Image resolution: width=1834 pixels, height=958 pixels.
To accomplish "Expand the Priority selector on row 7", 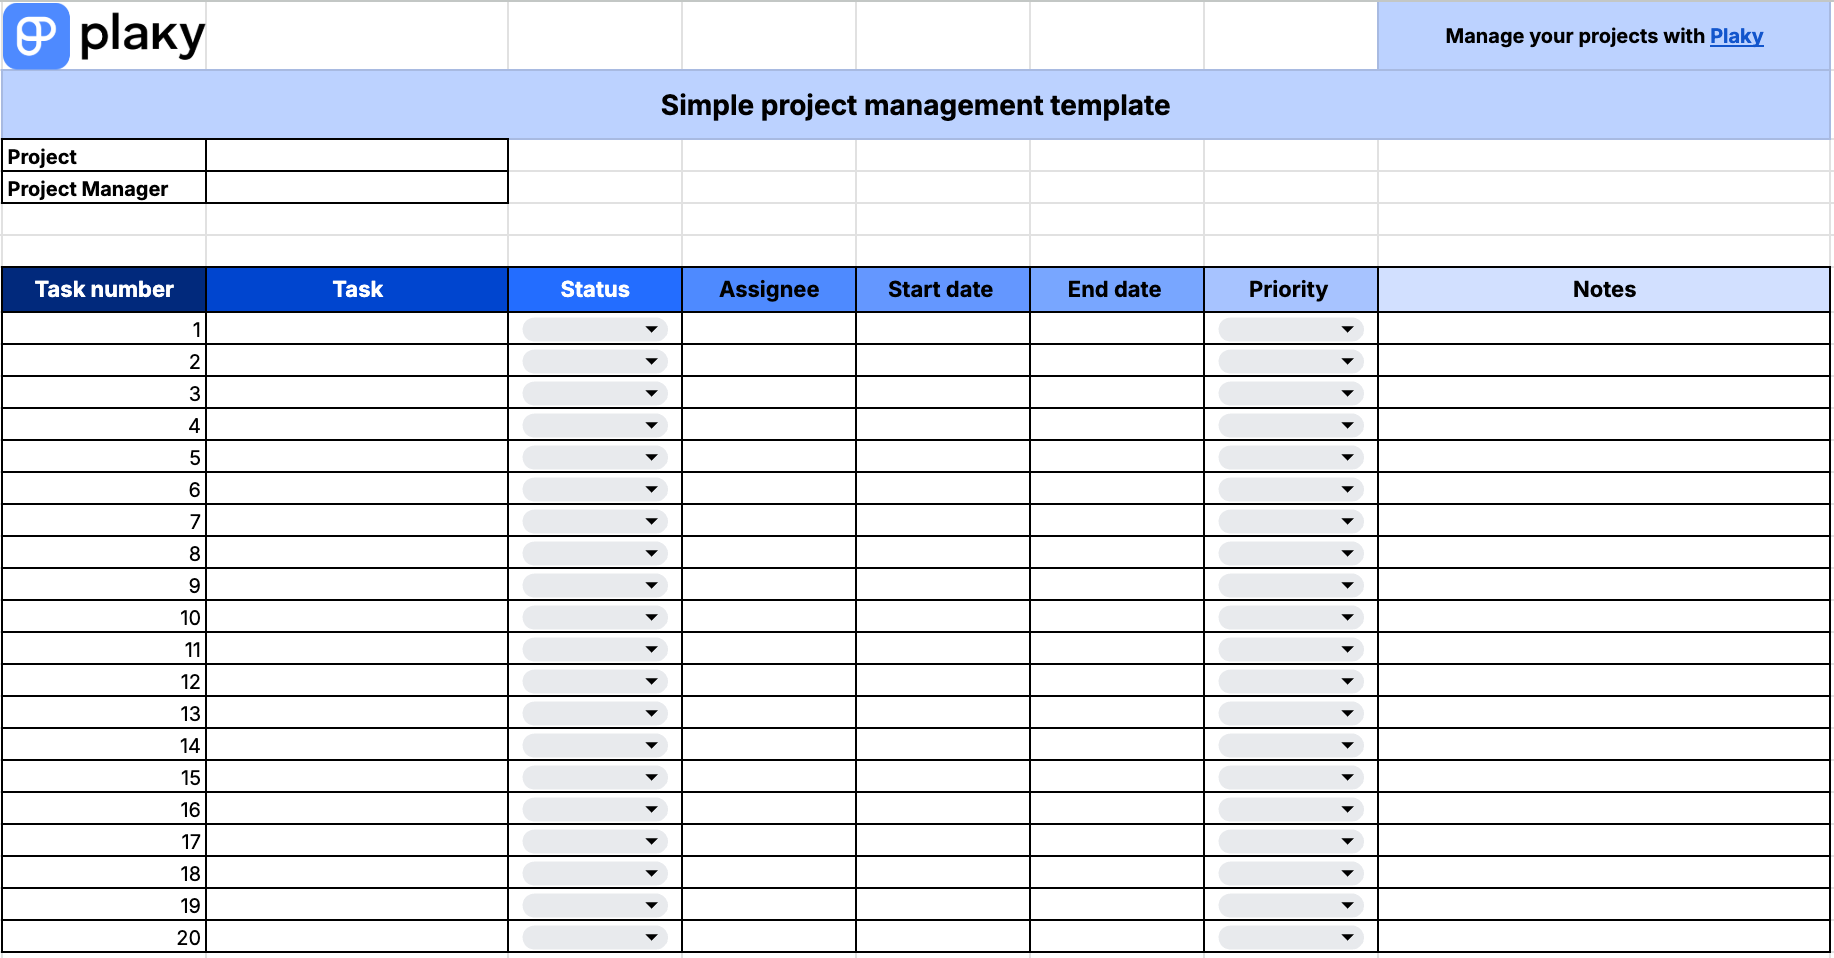I will (1345, 521).
